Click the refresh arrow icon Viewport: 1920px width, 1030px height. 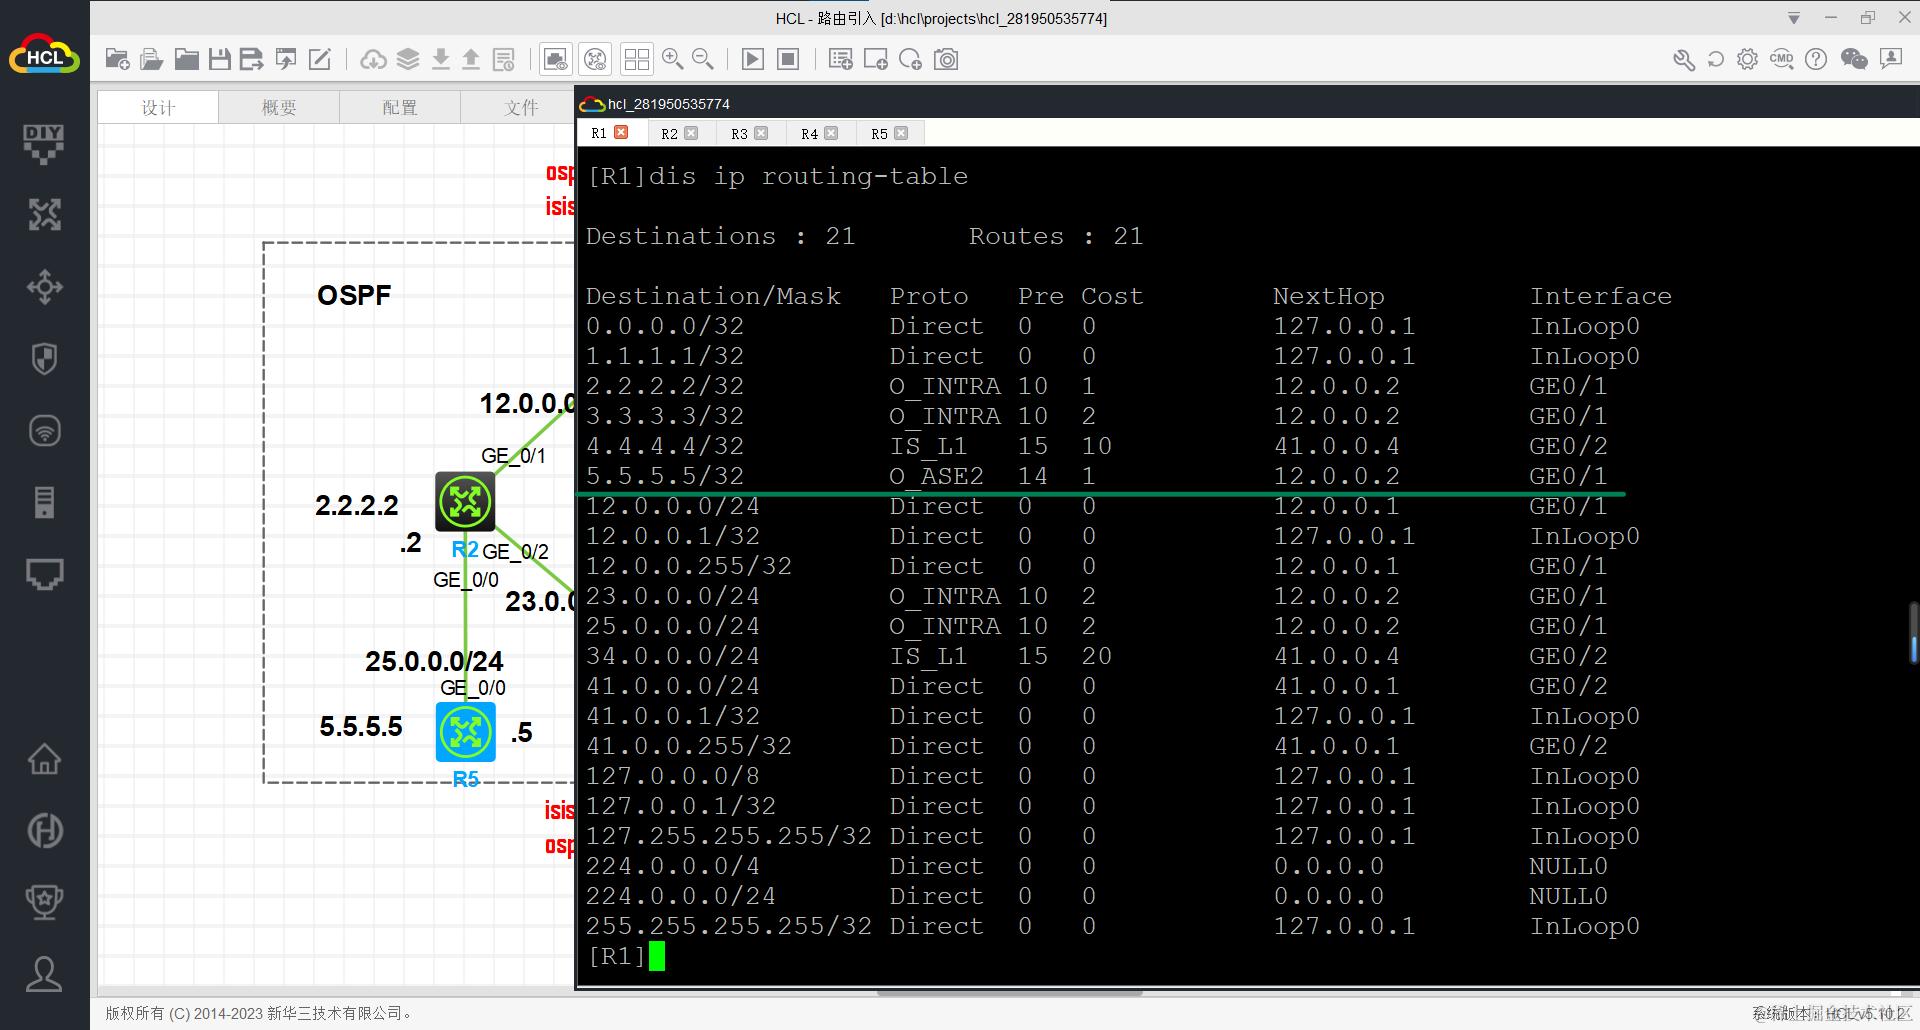(1715, 59)
